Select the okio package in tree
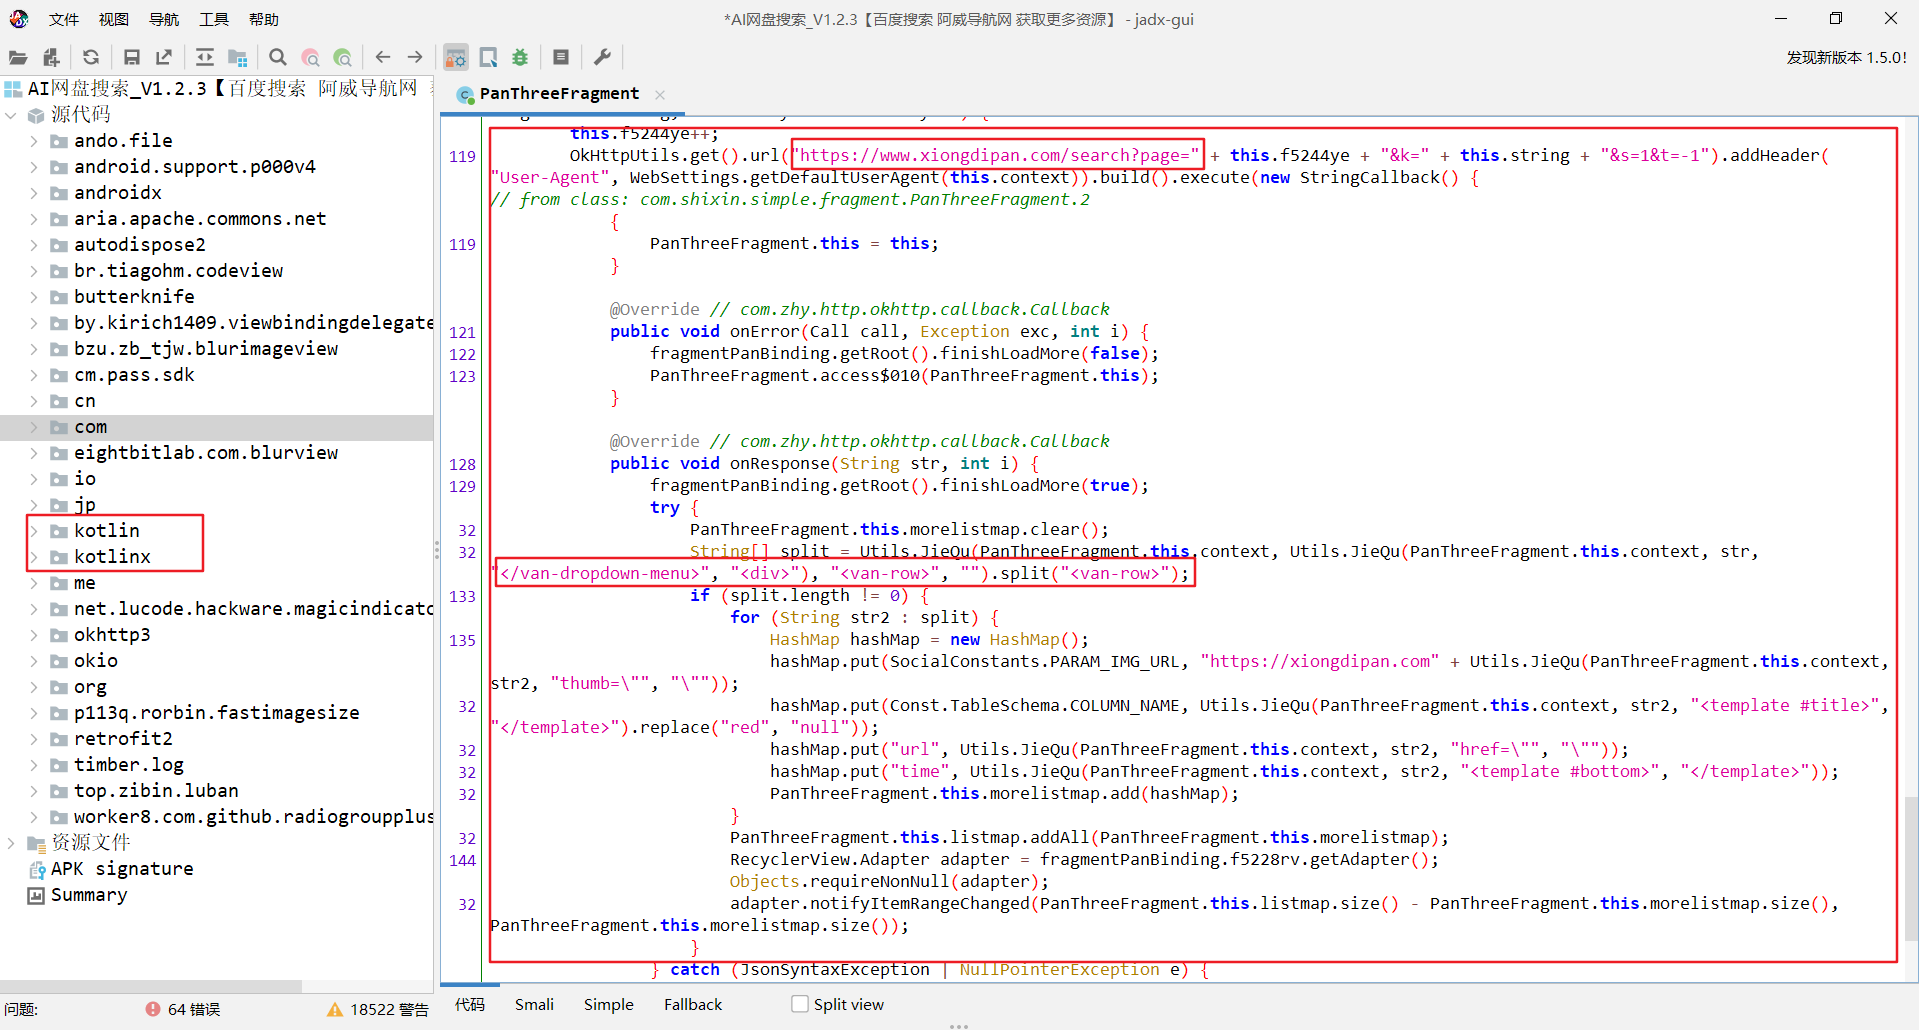The height and width of the screenshot is (1030, 1919). (x=96, y=661)
